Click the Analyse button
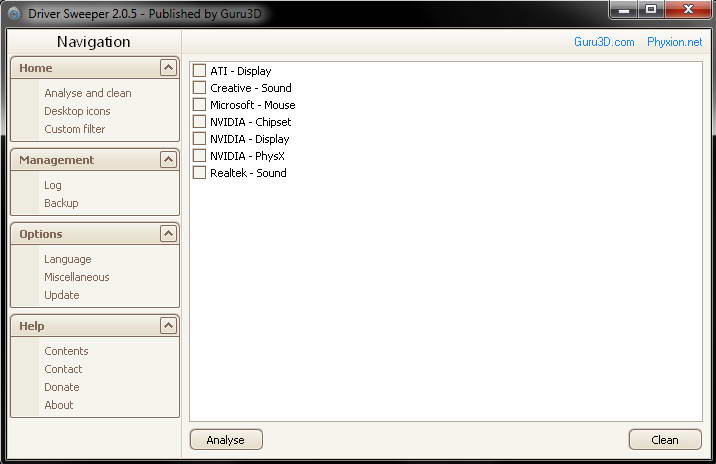 click(226, 439)
